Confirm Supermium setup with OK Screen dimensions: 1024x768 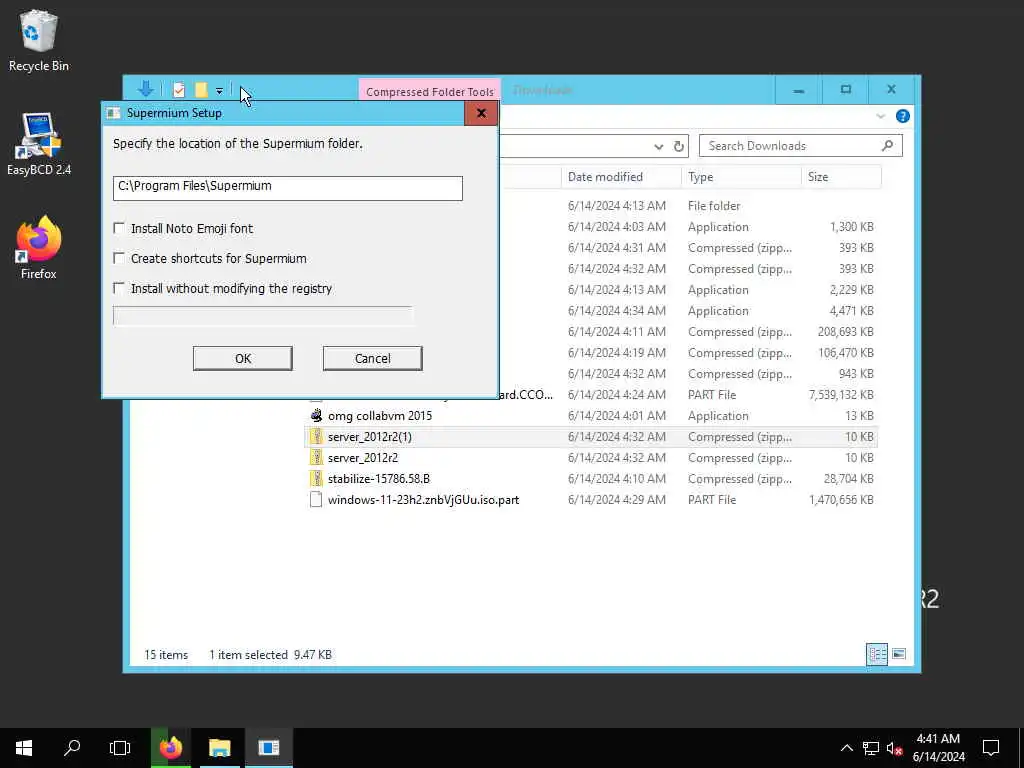[x=243, y=359]
